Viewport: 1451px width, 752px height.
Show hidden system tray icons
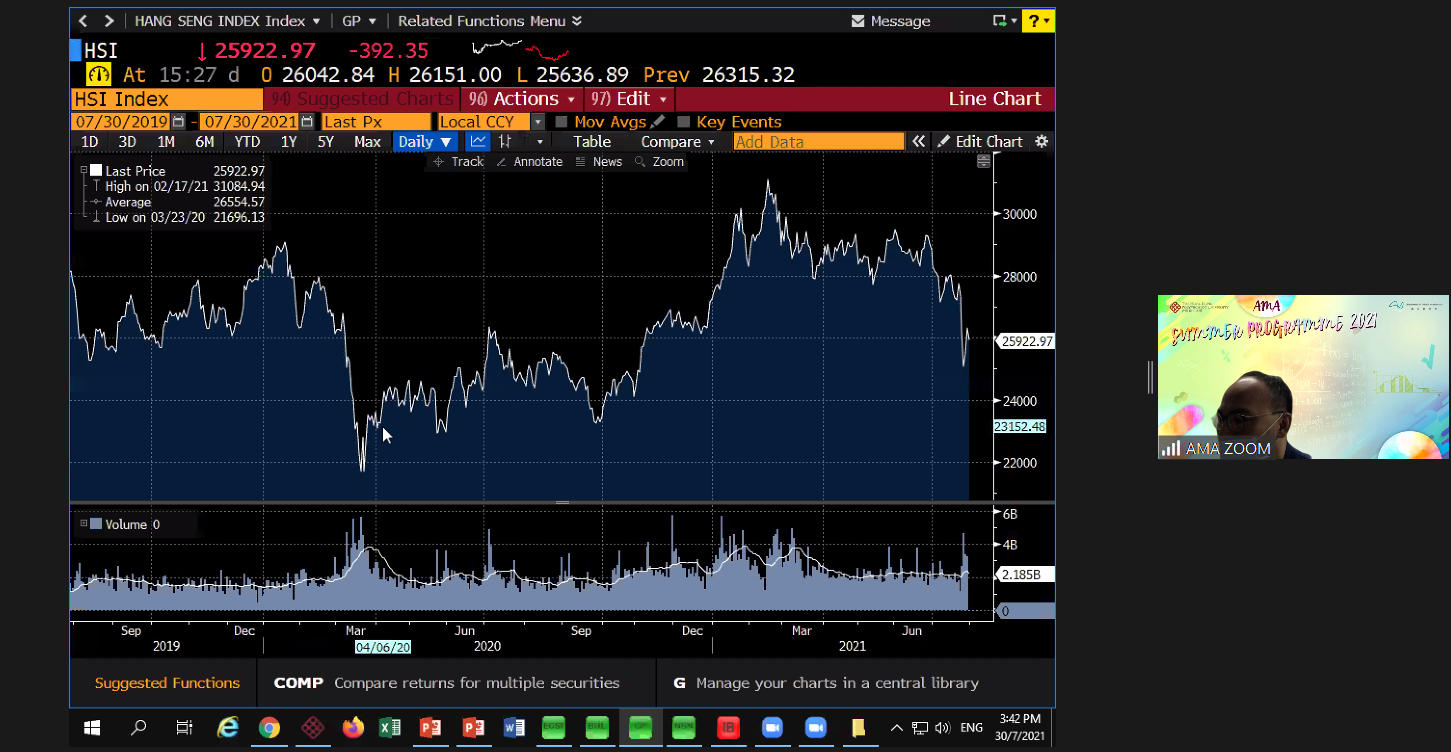click(896, 728)
